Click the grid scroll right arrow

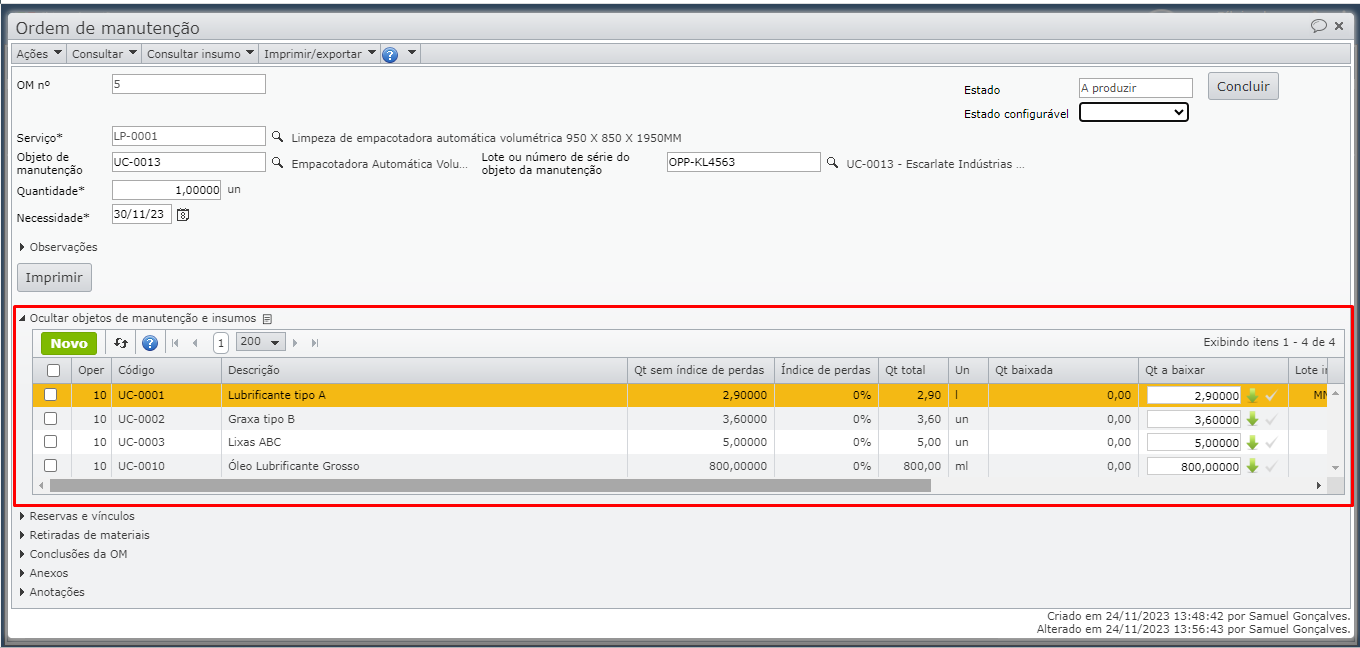(1319, 485)
